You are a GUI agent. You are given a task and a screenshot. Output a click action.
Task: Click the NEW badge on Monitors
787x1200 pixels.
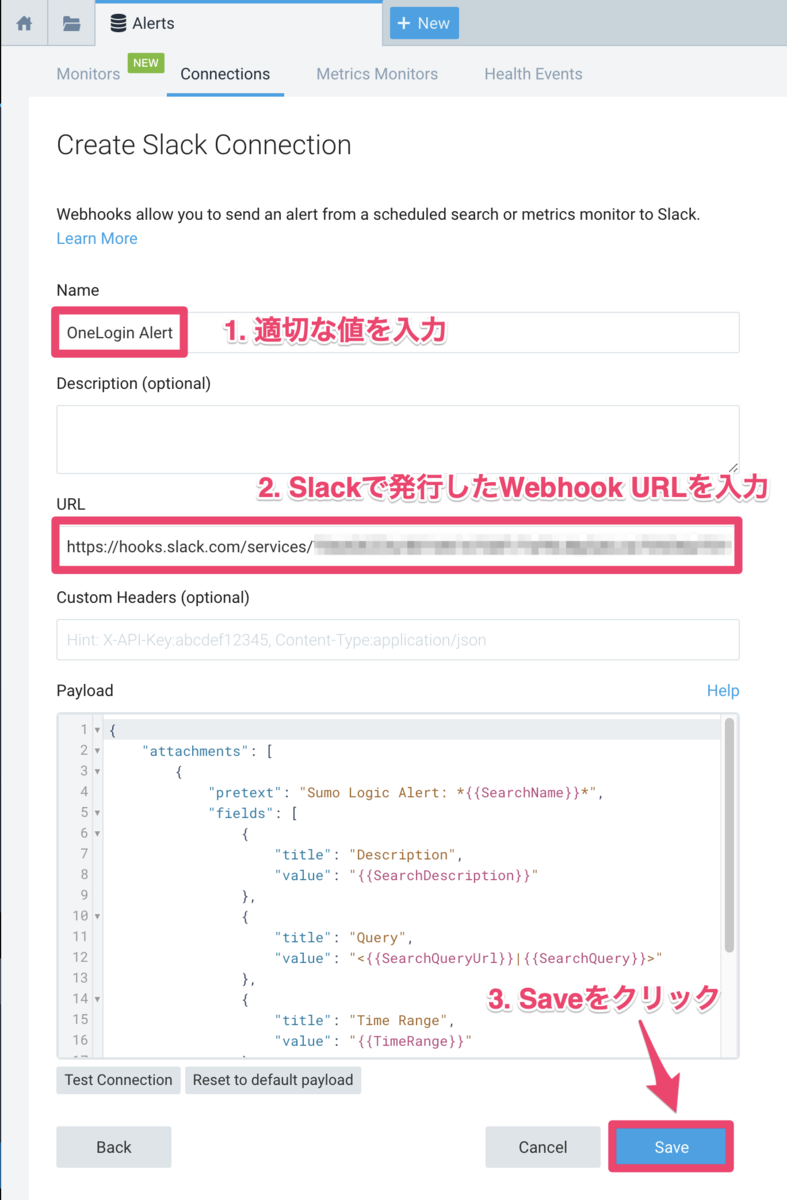[x=146, y=62]
